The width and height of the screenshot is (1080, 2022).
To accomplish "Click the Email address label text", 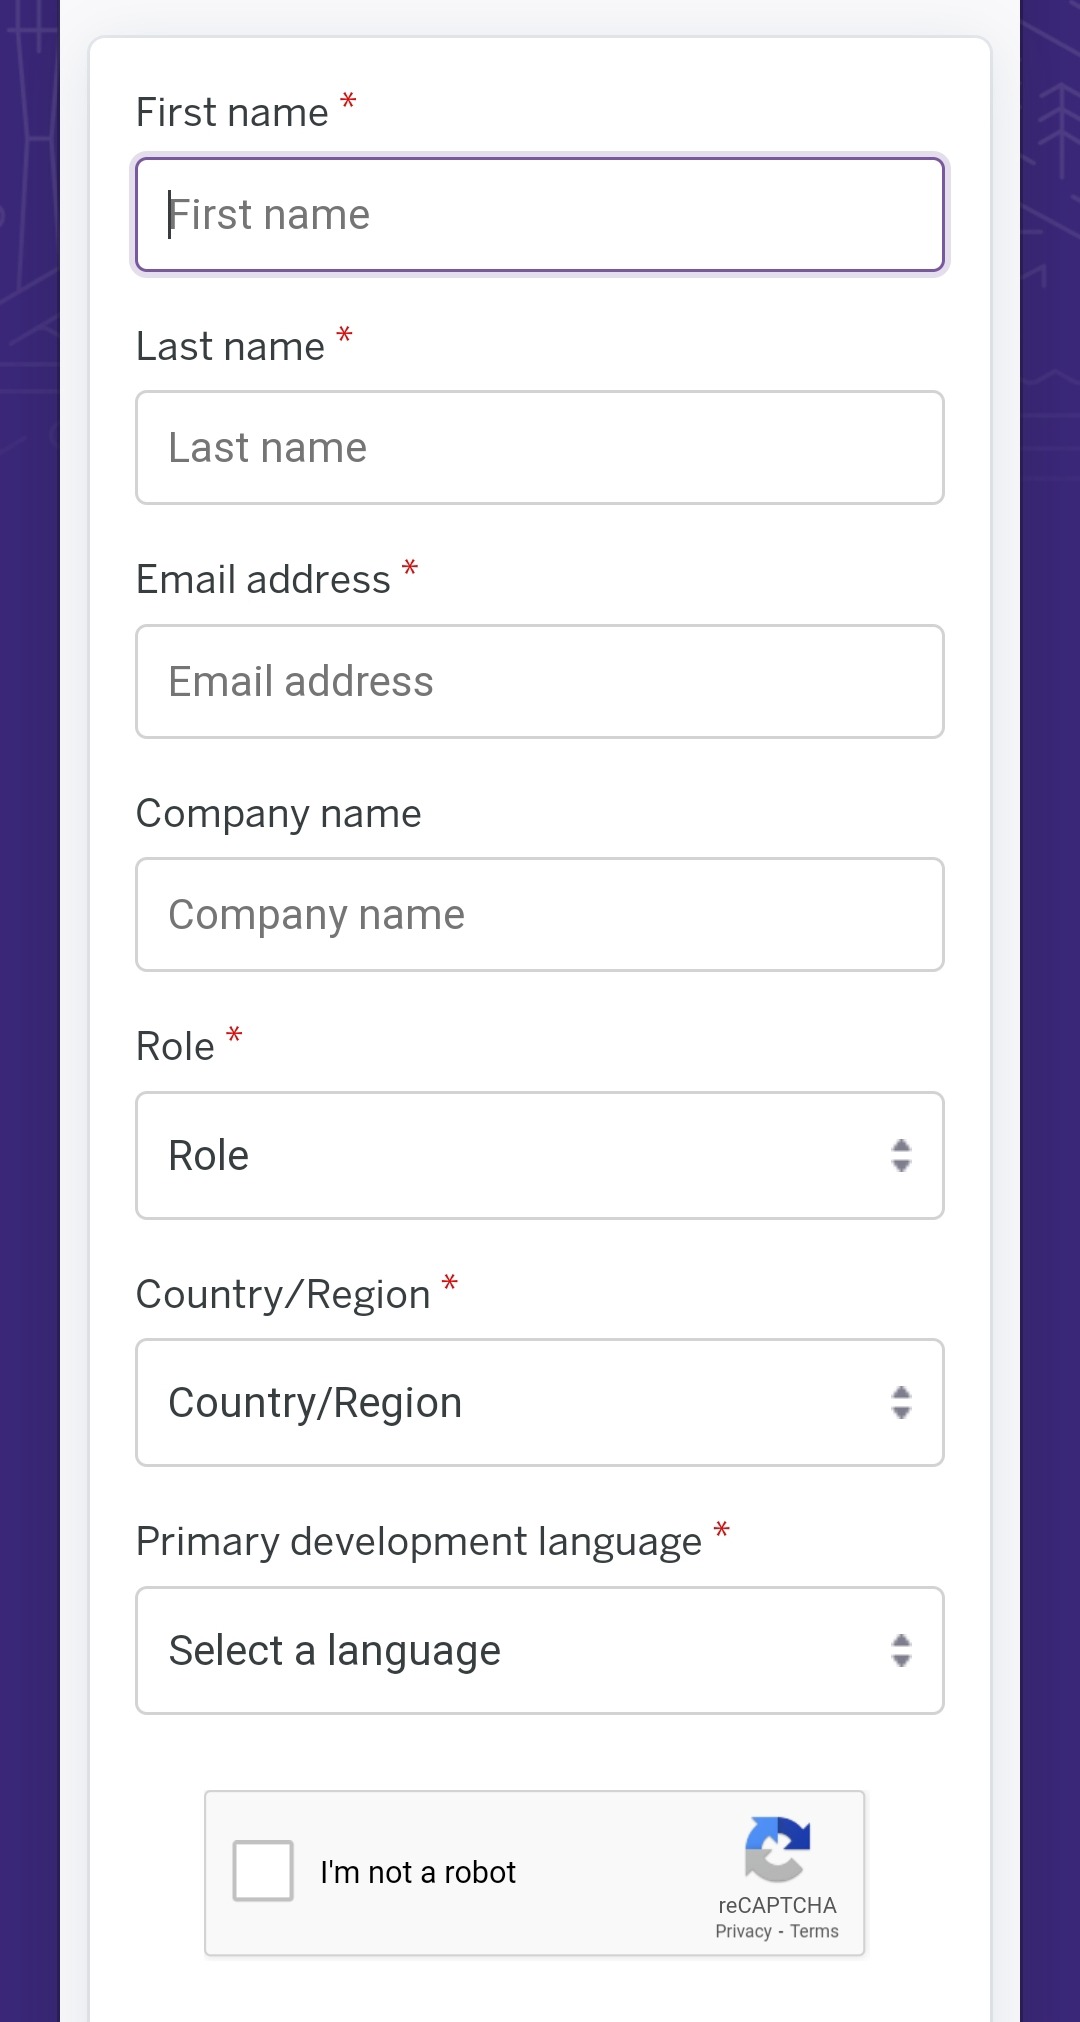I will tap(263, 579).
